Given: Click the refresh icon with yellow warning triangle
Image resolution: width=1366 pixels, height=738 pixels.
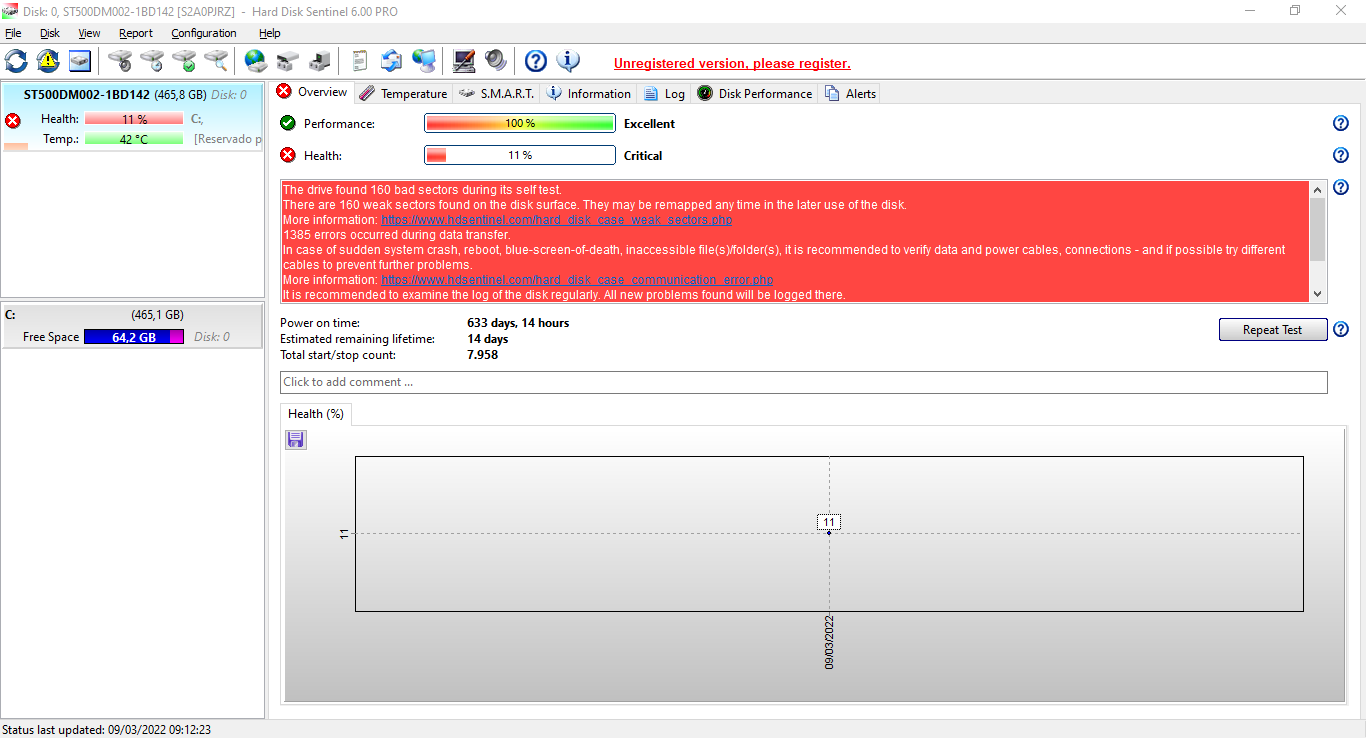Looking at the screenshot, I should 48,61.
